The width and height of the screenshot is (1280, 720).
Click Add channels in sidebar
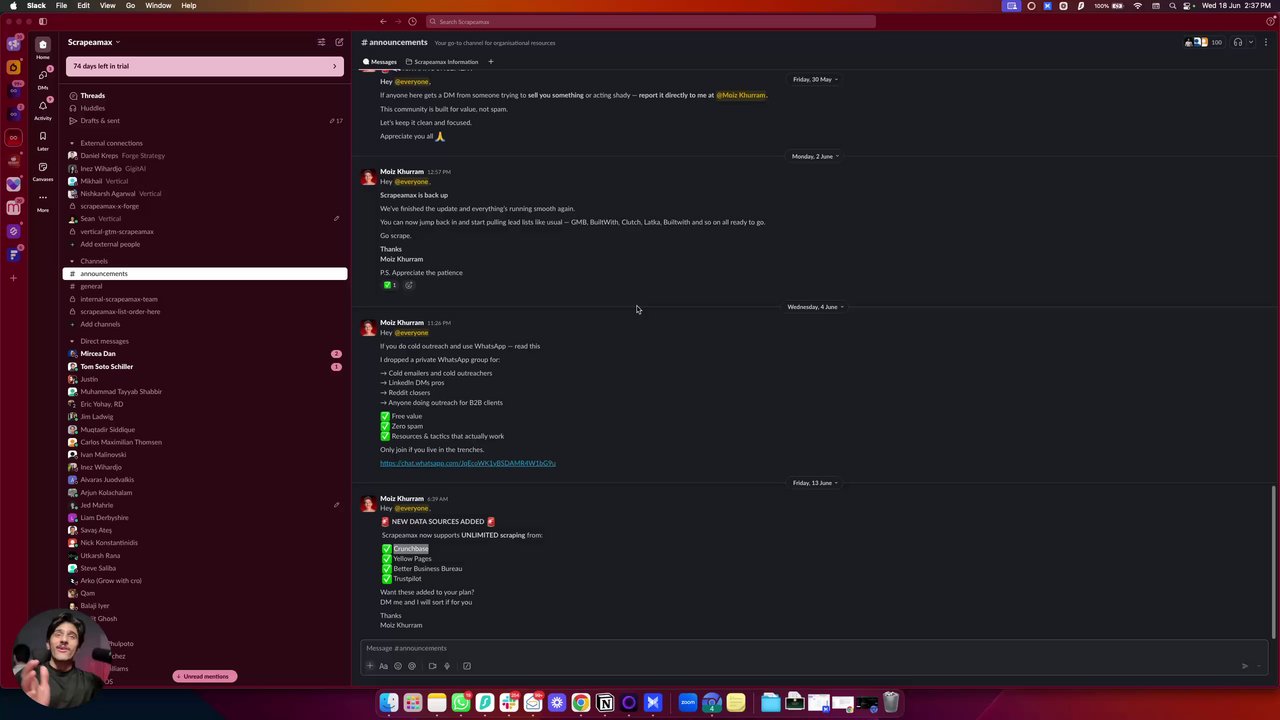[100, 324]
